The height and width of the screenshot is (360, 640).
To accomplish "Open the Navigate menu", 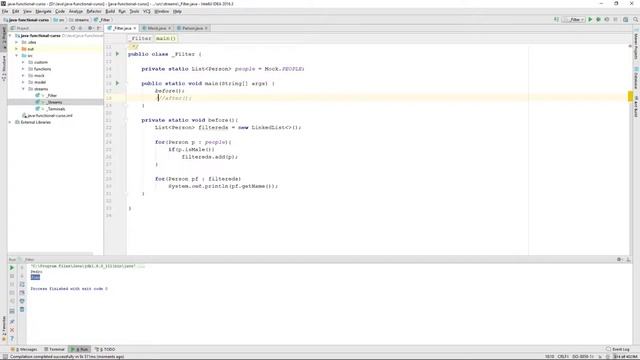I will click(43, 11).
